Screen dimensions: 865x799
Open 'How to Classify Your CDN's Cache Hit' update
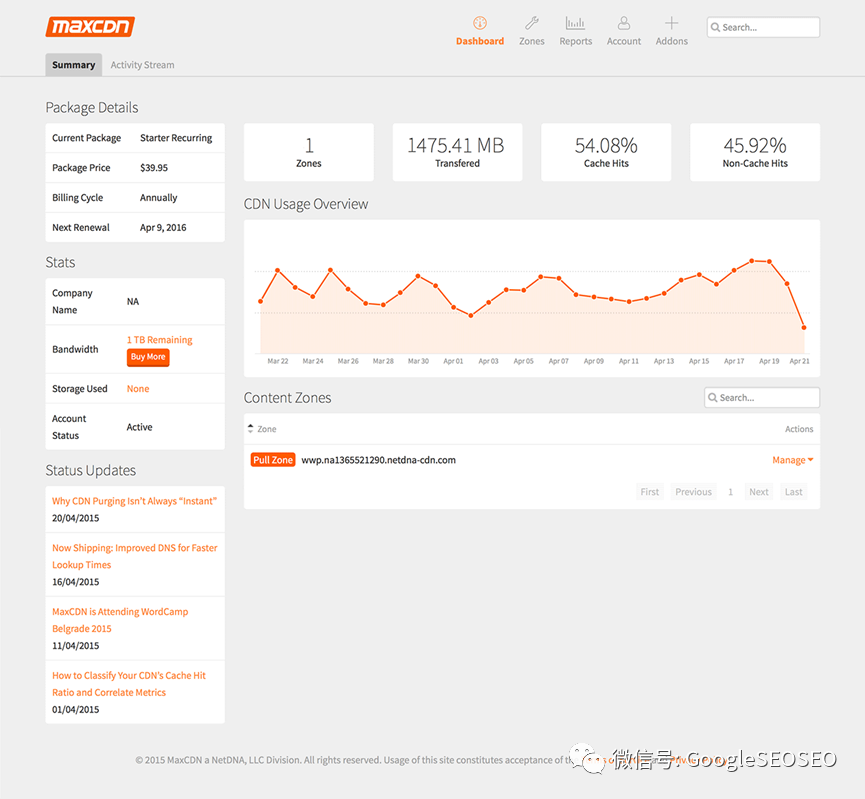tap(129, 684)
